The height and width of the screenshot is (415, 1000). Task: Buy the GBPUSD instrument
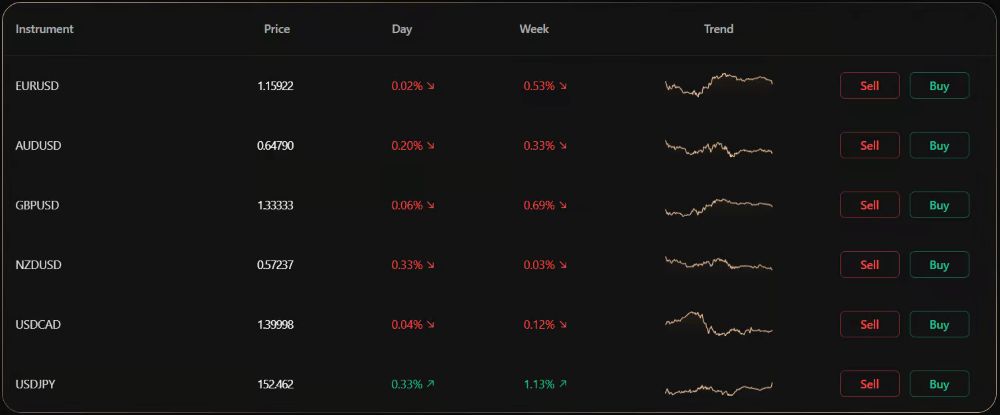tap(939, 206)
